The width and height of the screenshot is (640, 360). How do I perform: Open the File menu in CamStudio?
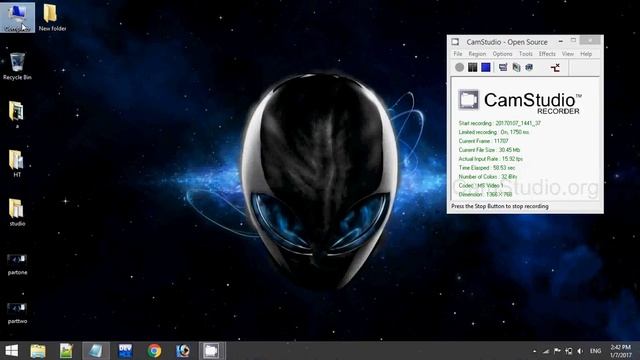(458, 54)
